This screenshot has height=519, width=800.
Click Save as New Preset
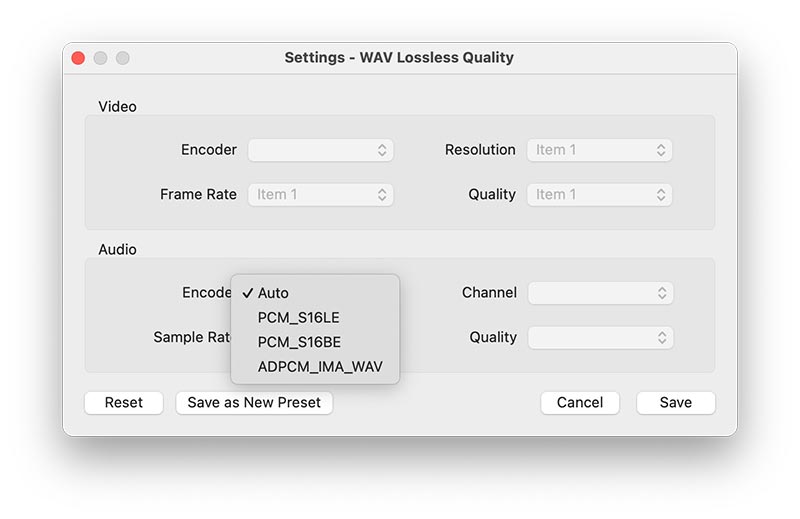click(254, 402)
